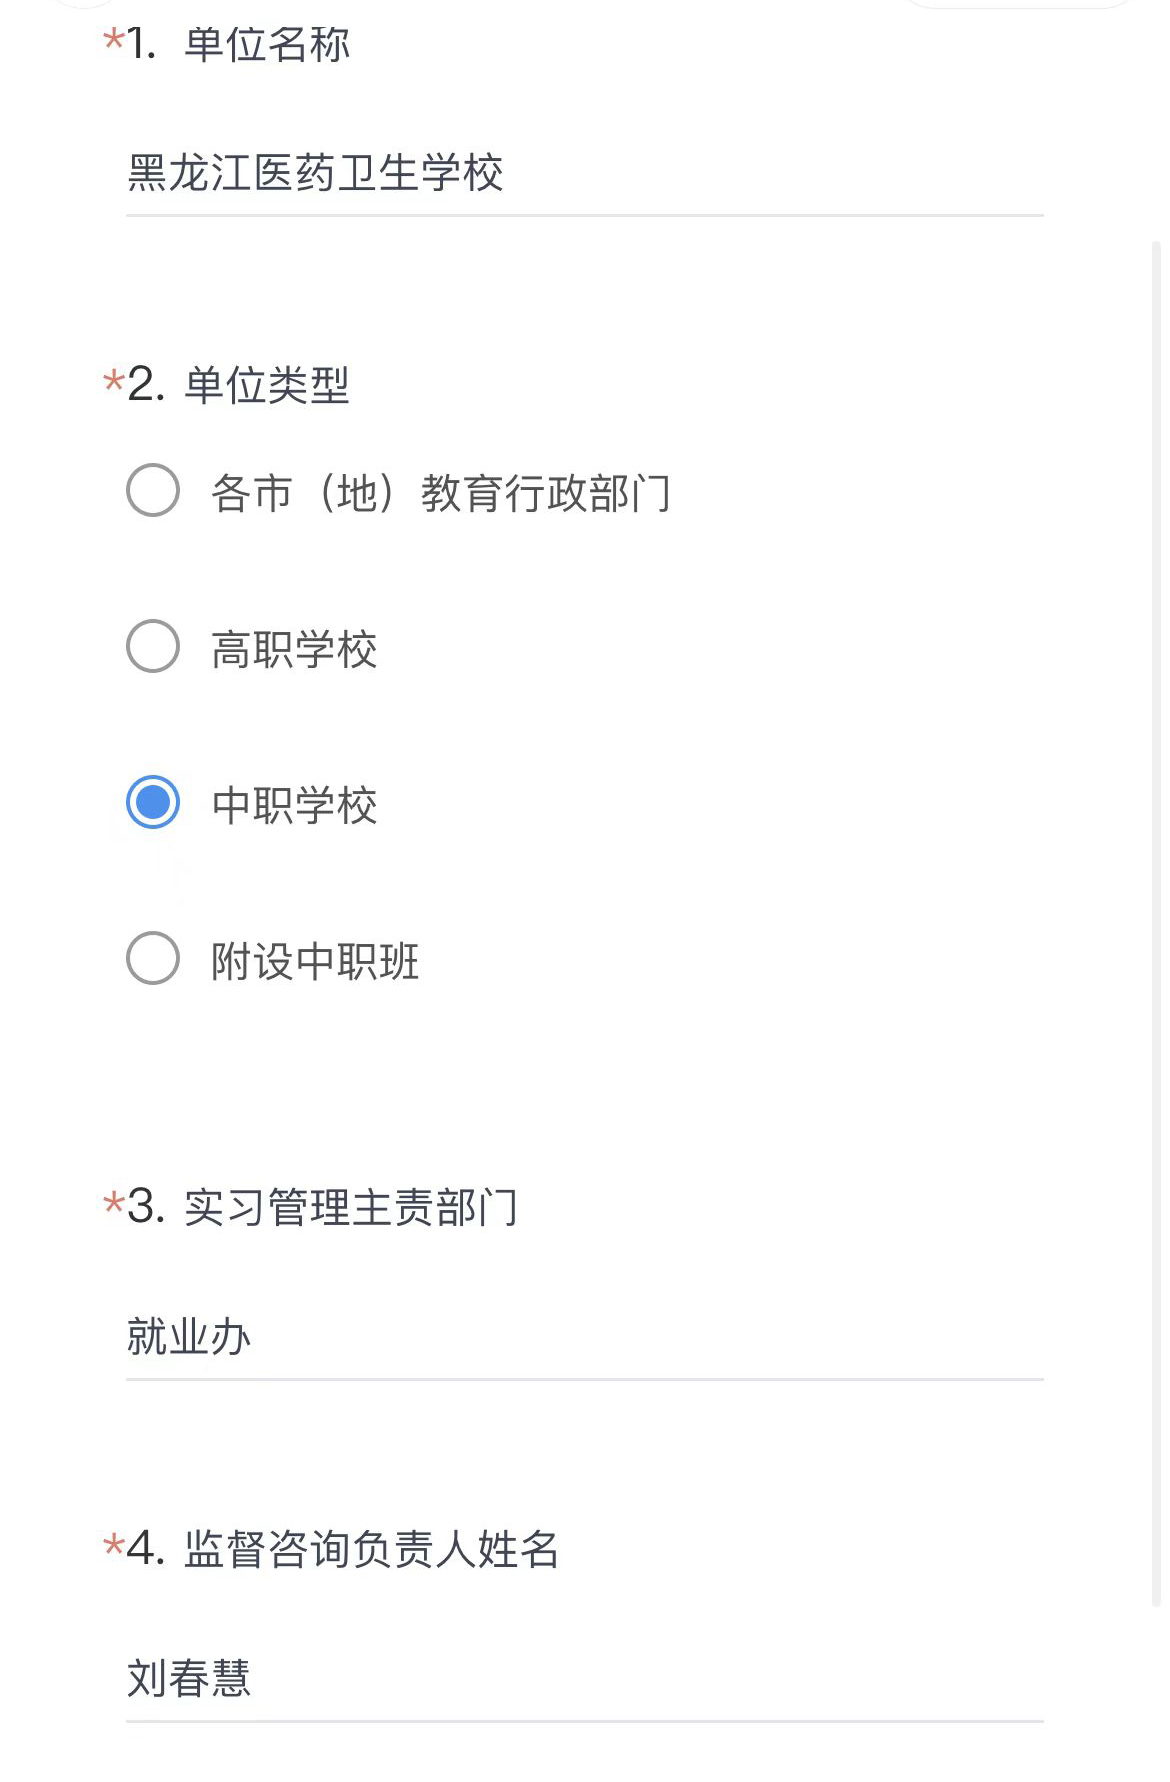
Task: Click the question title 4. 监督咨询负责人姓名
Action: pos(344,1549)
